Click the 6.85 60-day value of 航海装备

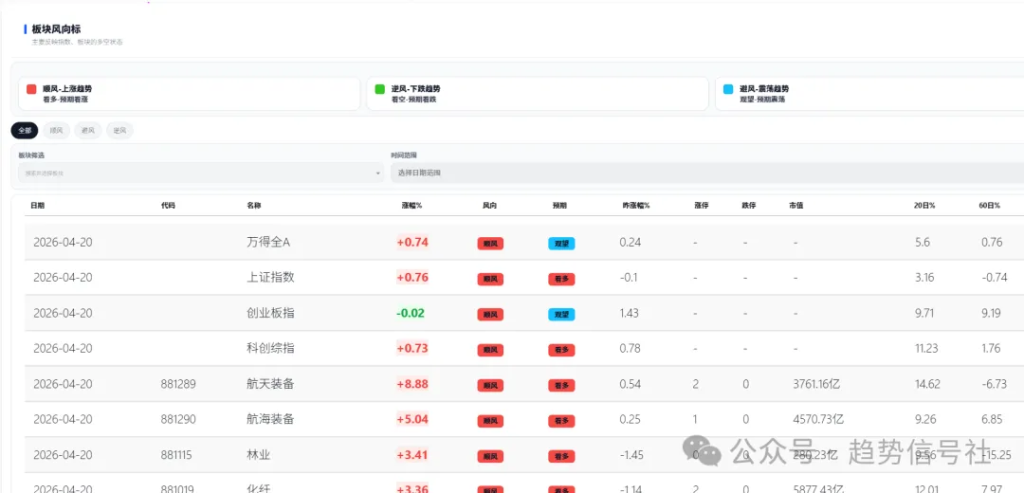[991, 419]
